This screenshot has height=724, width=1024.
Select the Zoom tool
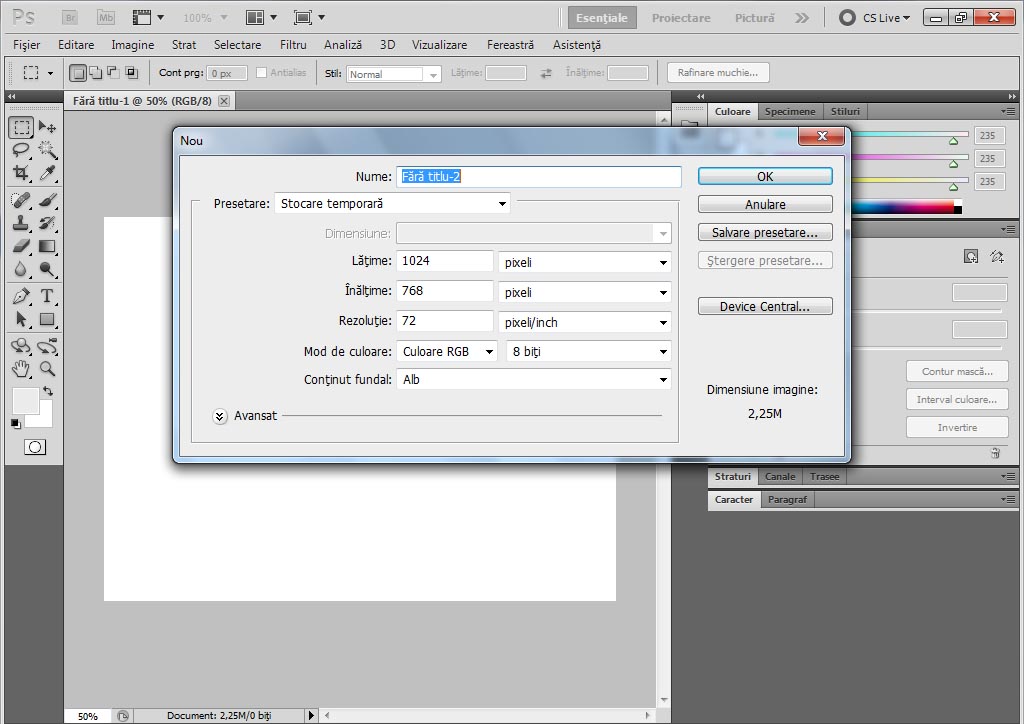click(x=47, y=369)
